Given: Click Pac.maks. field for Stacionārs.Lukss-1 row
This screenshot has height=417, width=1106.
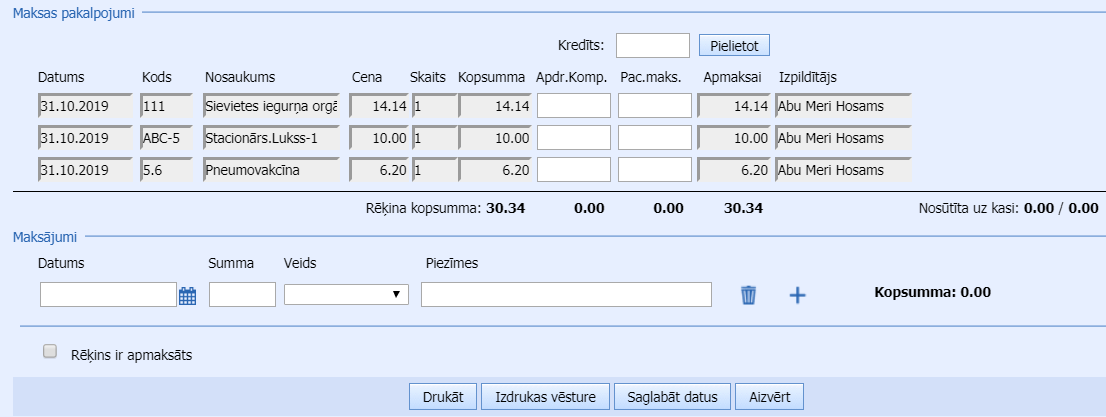Looking at the screenshot, I should (654, 138).
